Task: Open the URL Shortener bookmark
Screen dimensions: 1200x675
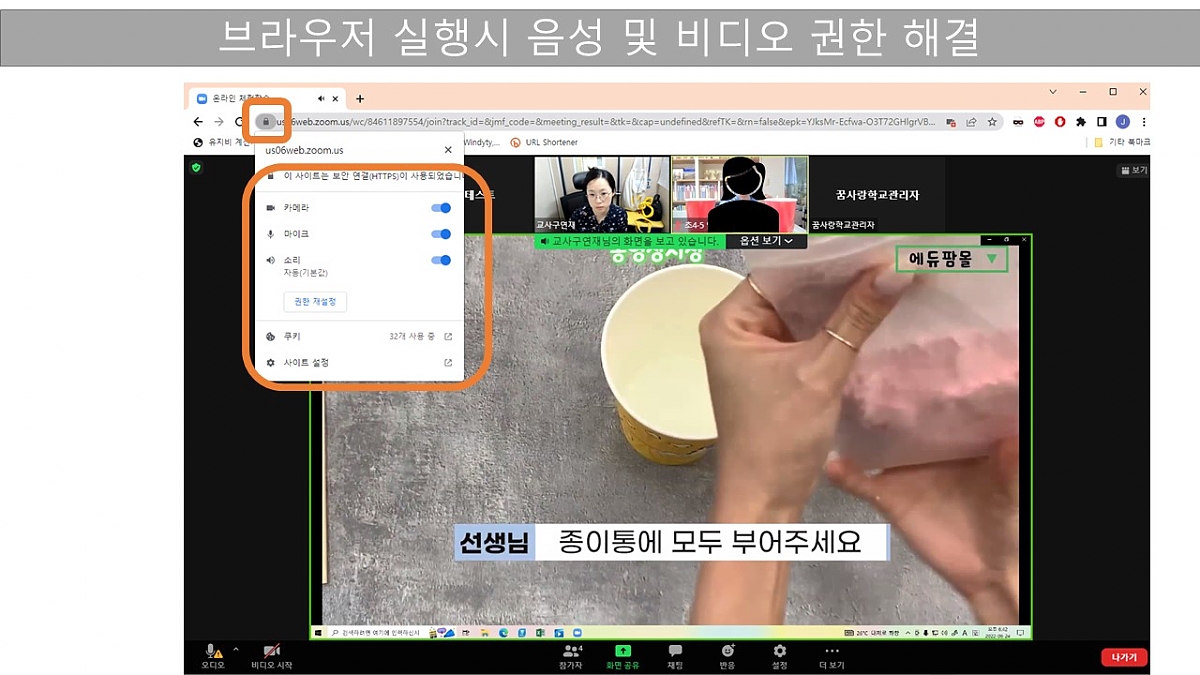Action: (x=544, y=142)
